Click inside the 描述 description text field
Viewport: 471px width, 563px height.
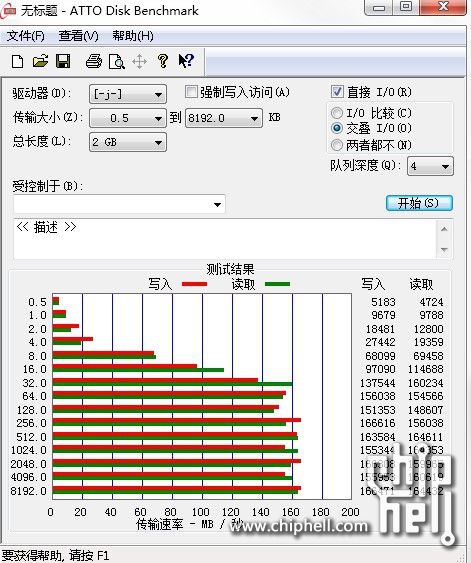tap(225, 238)
